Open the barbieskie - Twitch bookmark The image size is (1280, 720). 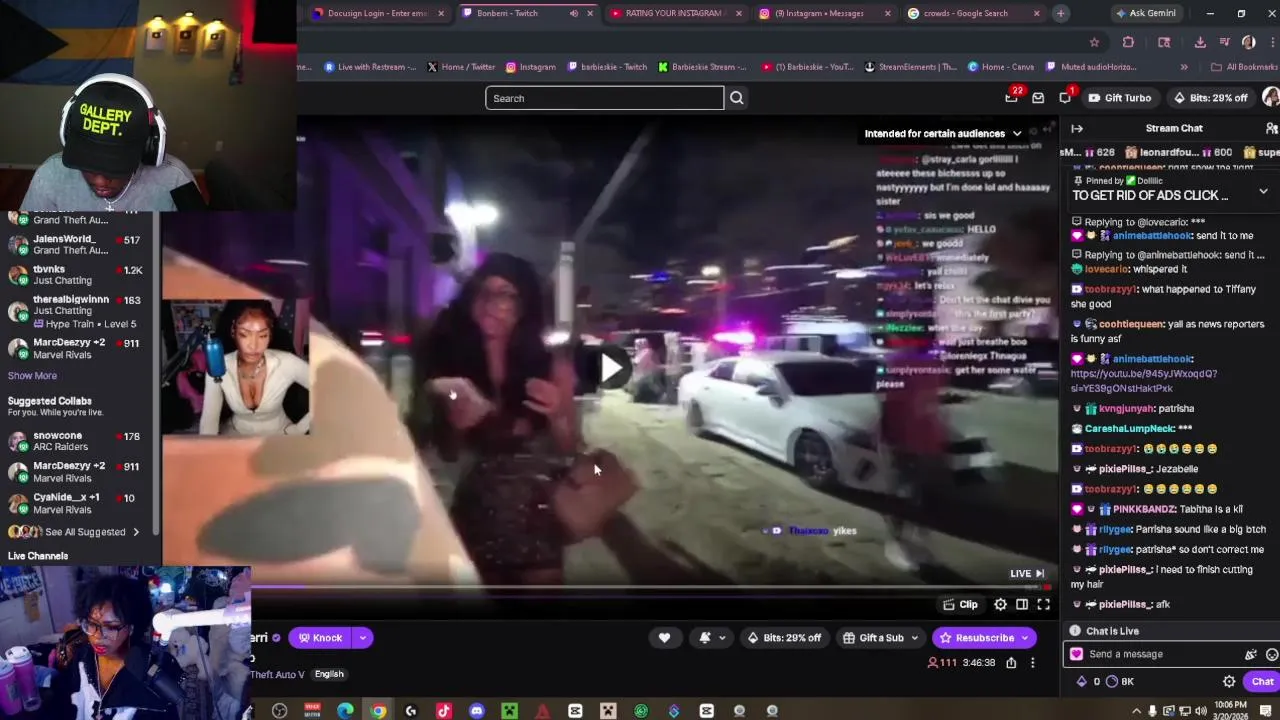click(606, 67)
